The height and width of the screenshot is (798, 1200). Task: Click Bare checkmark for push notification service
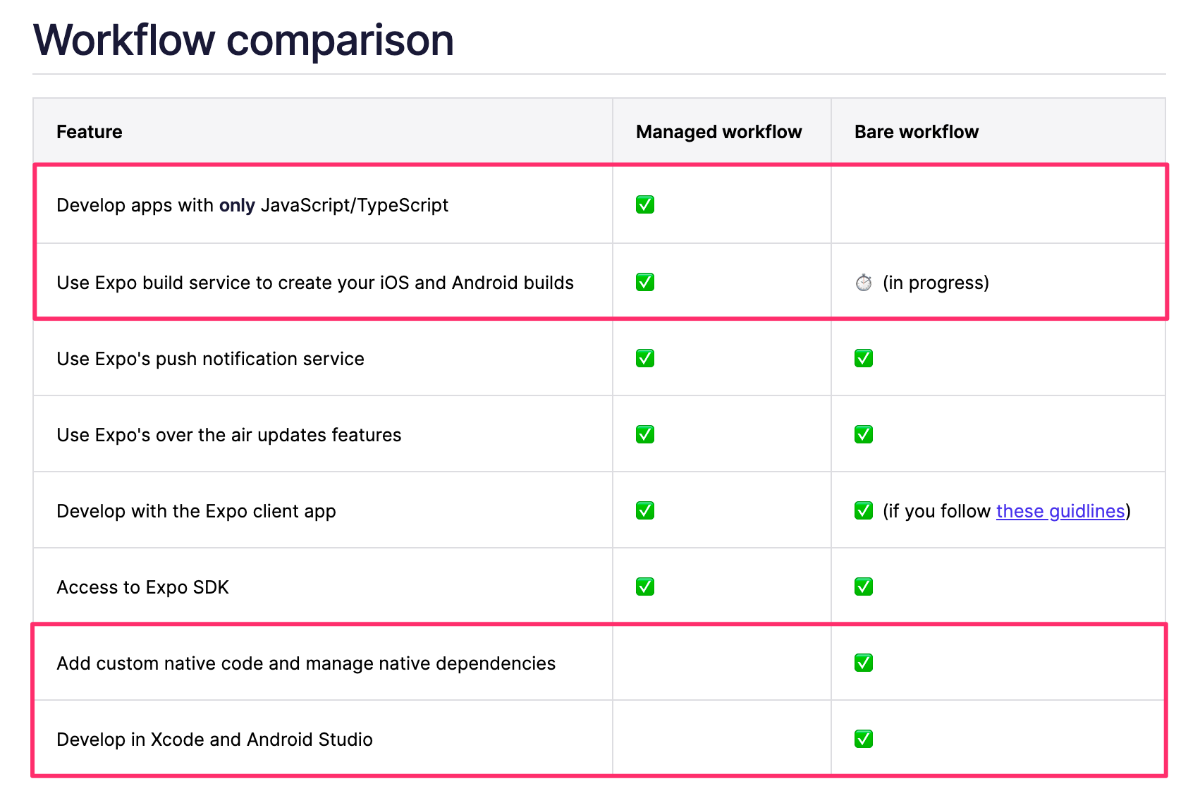point(864,358)
